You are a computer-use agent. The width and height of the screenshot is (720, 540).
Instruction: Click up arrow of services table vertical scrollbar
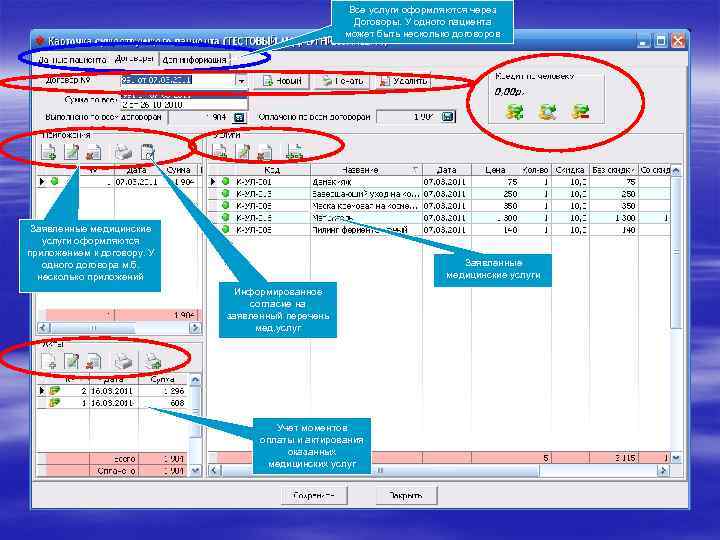click(676, 171)
